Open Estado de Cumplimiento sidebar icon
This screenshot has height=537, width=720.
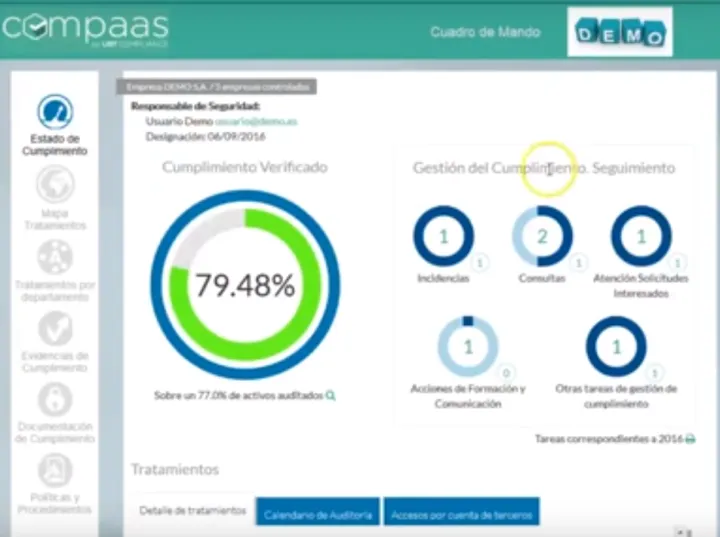click(55, 111)
